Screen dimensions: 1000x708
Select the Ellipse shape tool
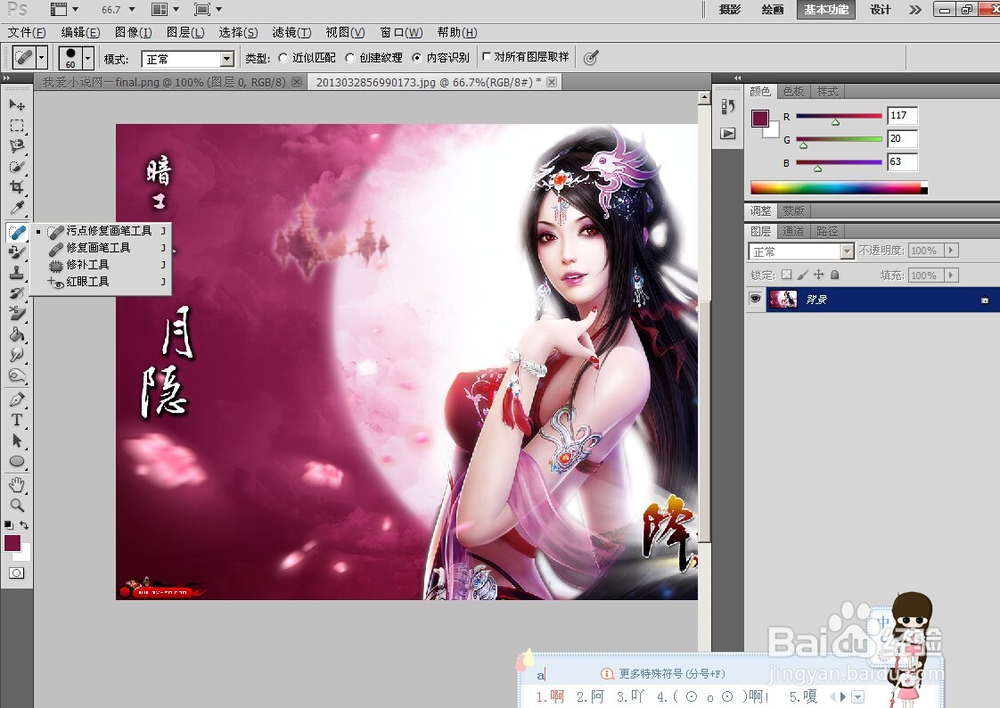pyautogui.click(x=17, y=461)
